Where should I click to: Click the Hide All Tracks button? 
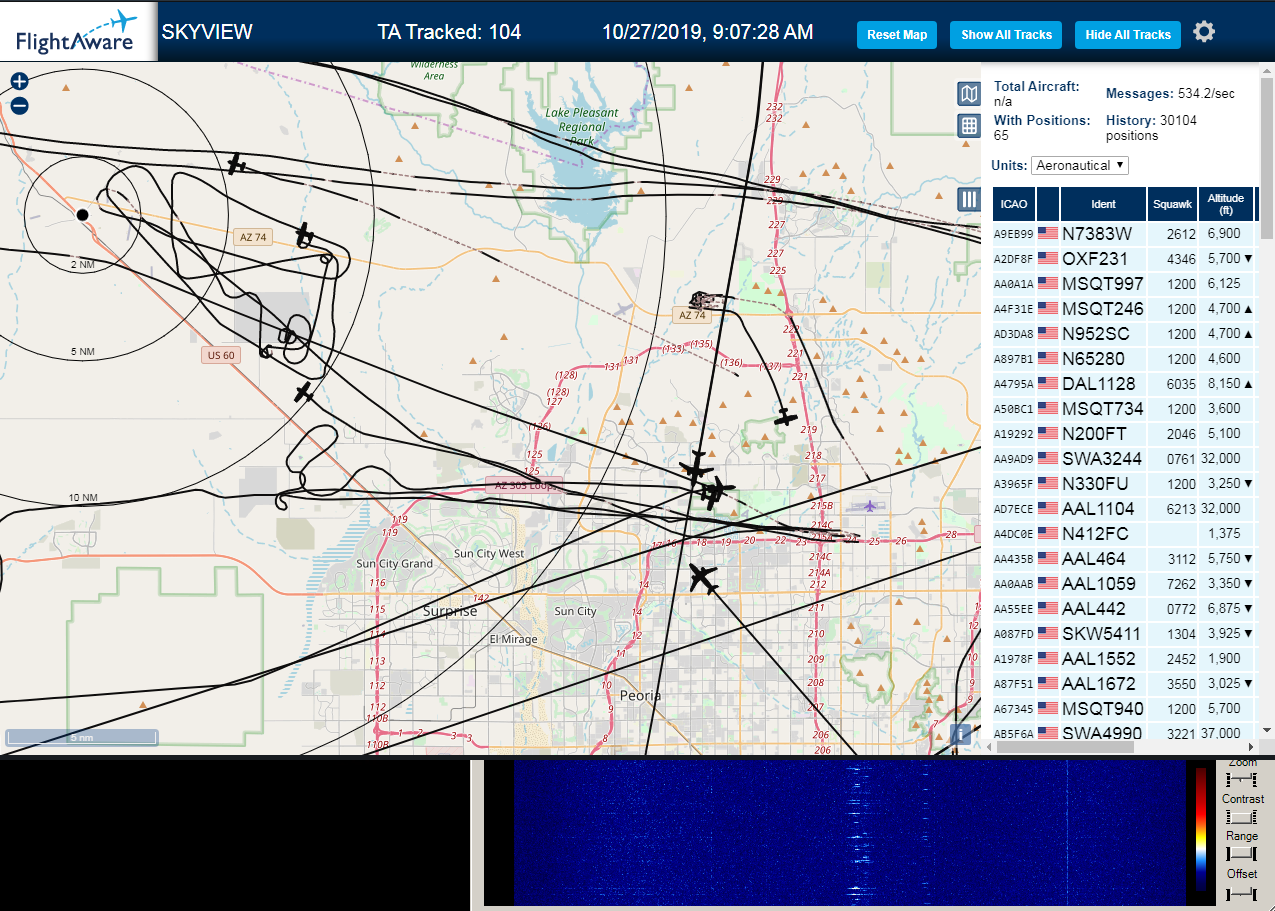pyautogui.click(x=1128, y=35)
